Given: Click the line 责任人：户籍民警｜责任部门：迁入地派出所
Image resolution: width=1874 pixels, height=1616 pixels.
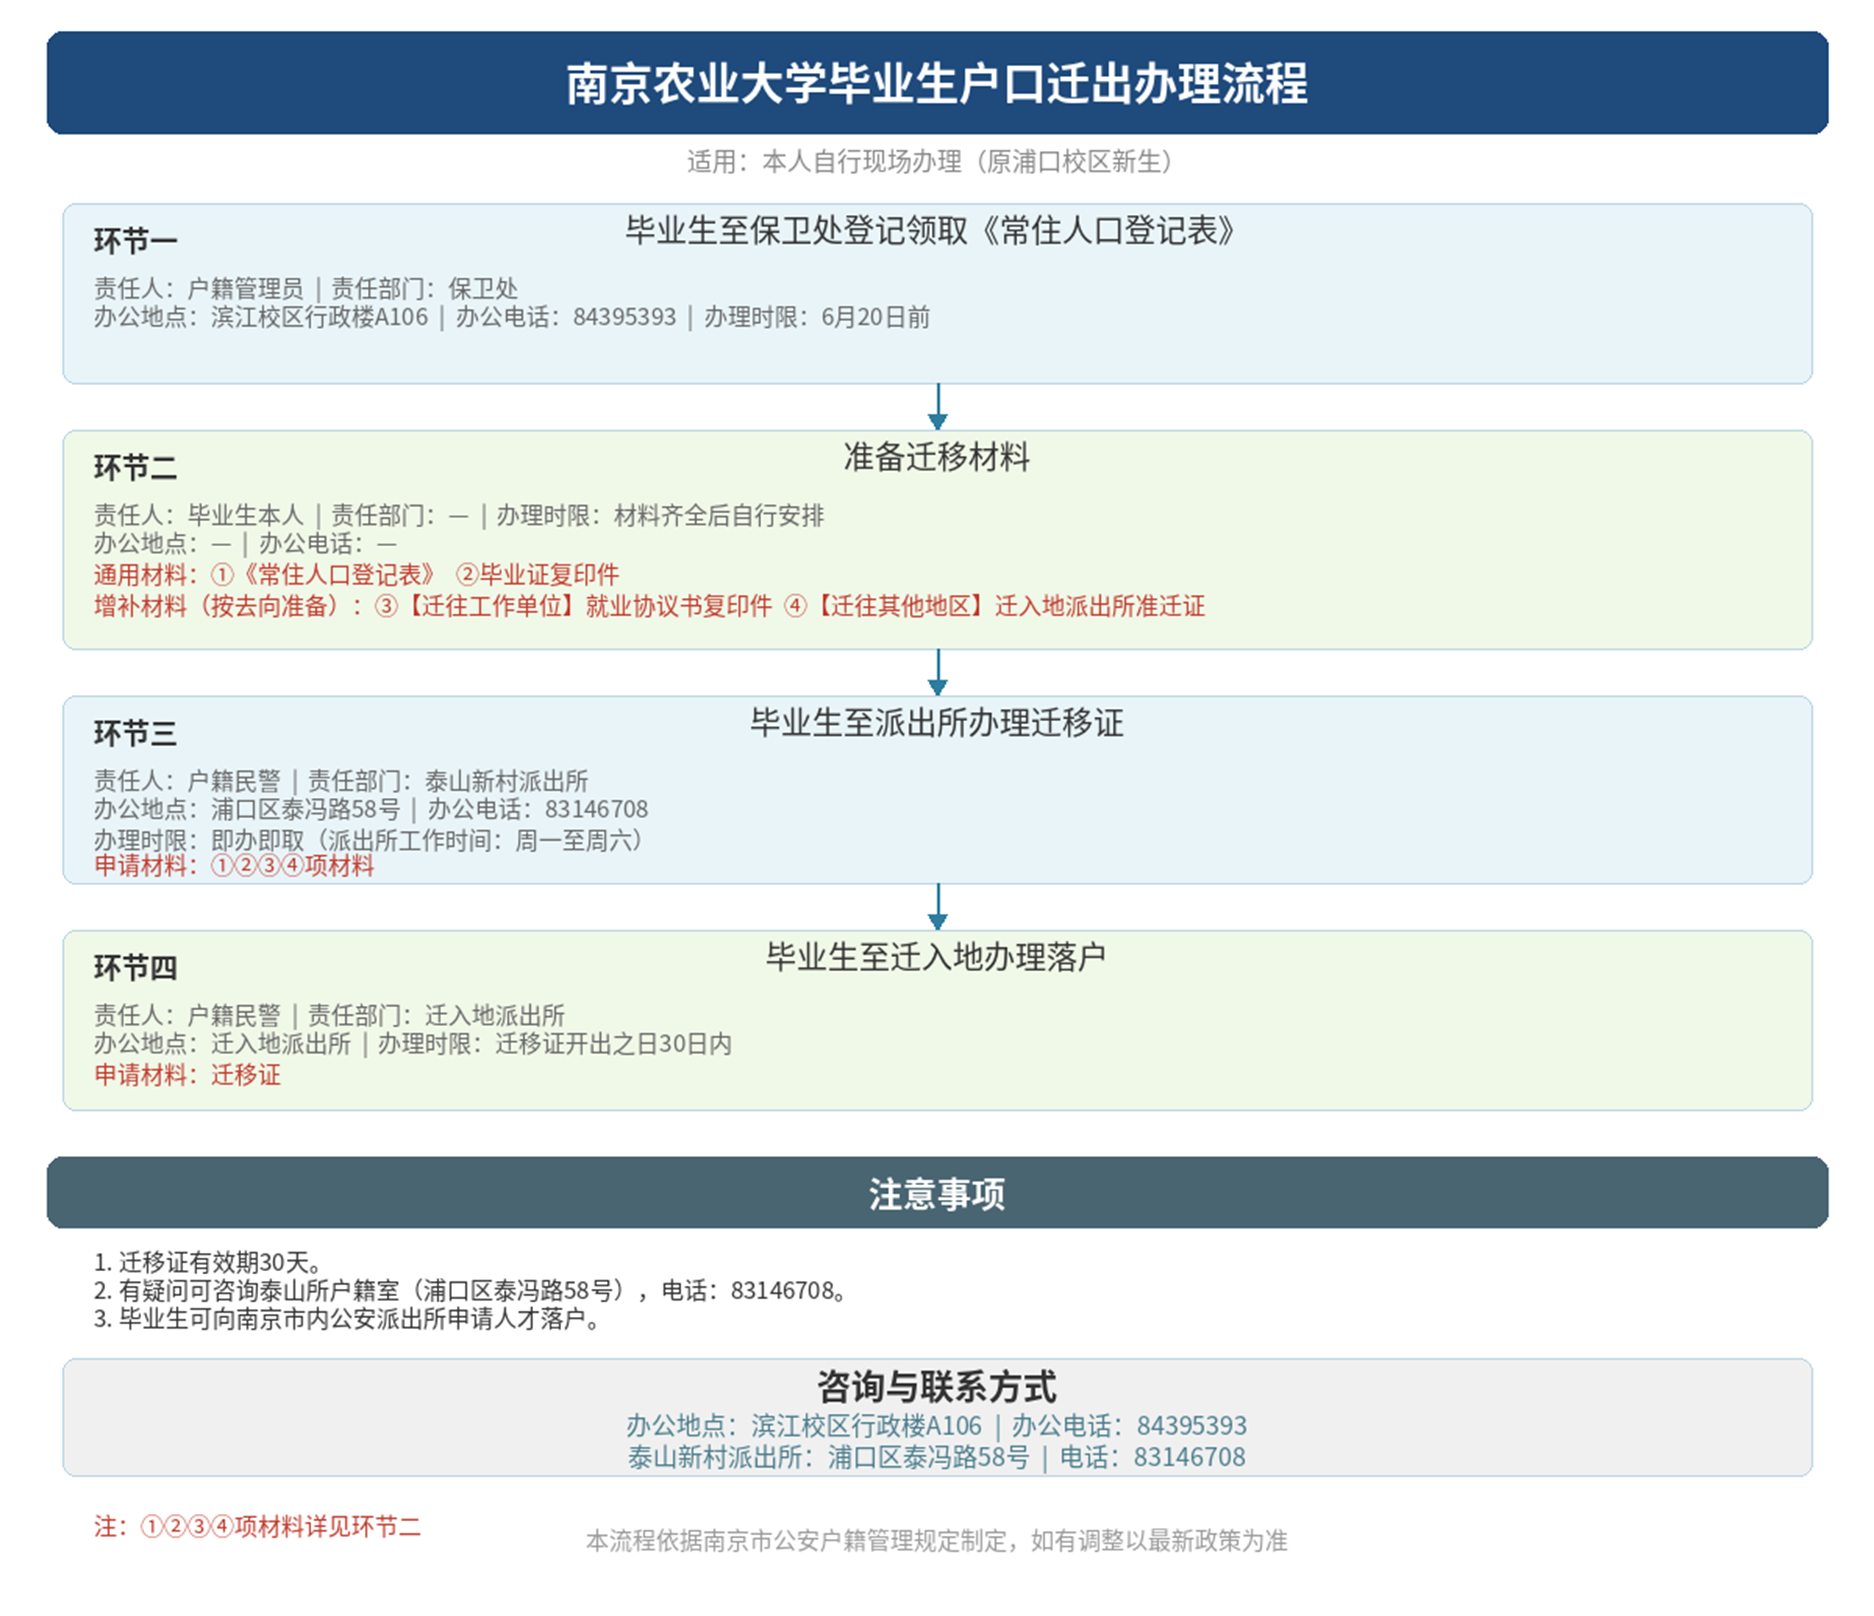Looking at the screenshot, I should tap(330, 1015).
